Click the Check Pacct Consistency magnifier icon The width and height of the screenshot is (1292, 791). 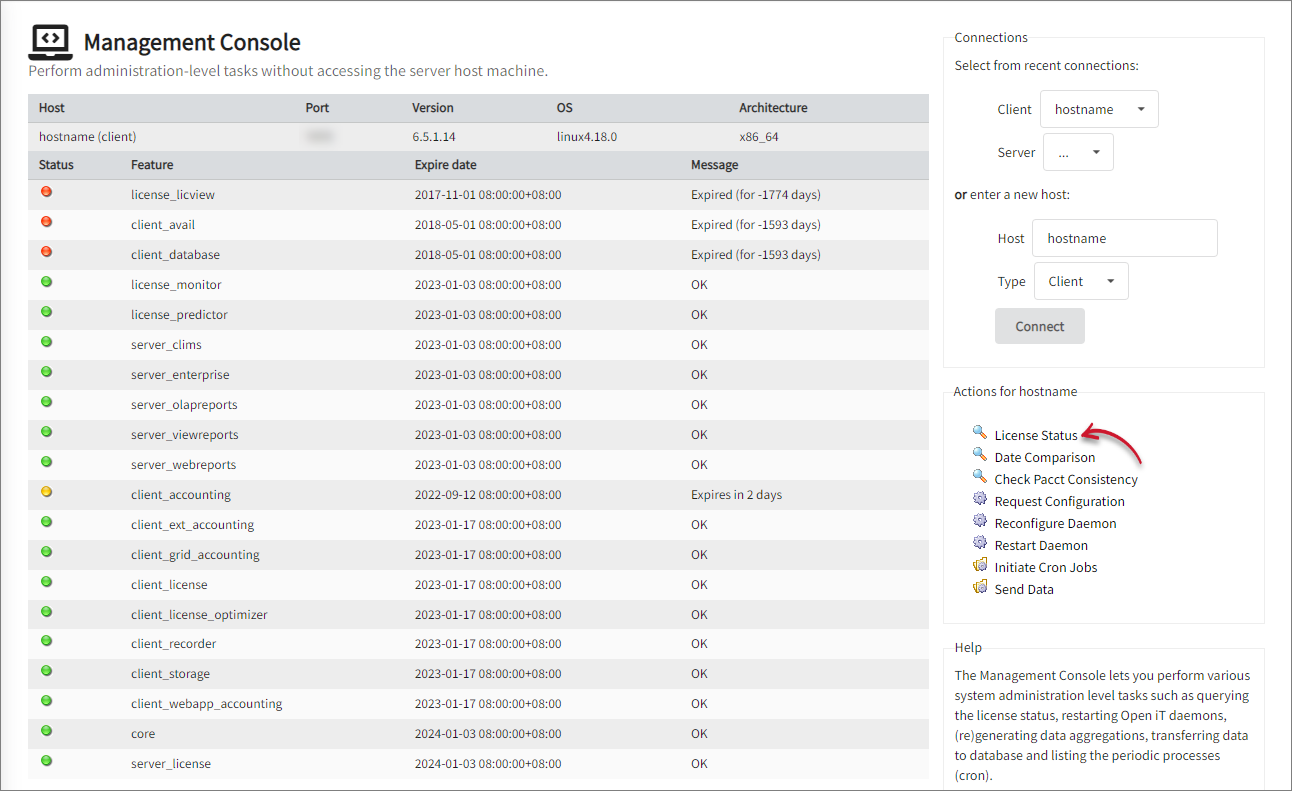point(980,477)
